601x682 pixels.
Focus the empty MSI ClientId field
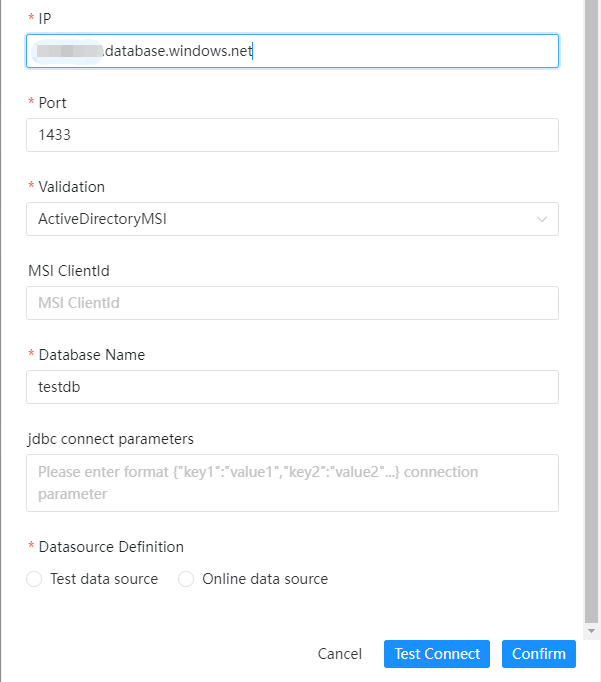click(x=292, y=303)
